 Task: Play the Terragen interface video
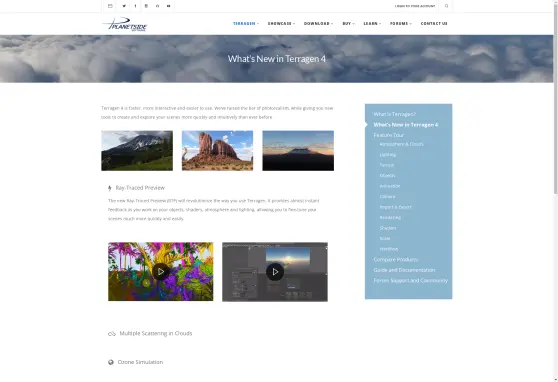[275, 272]
